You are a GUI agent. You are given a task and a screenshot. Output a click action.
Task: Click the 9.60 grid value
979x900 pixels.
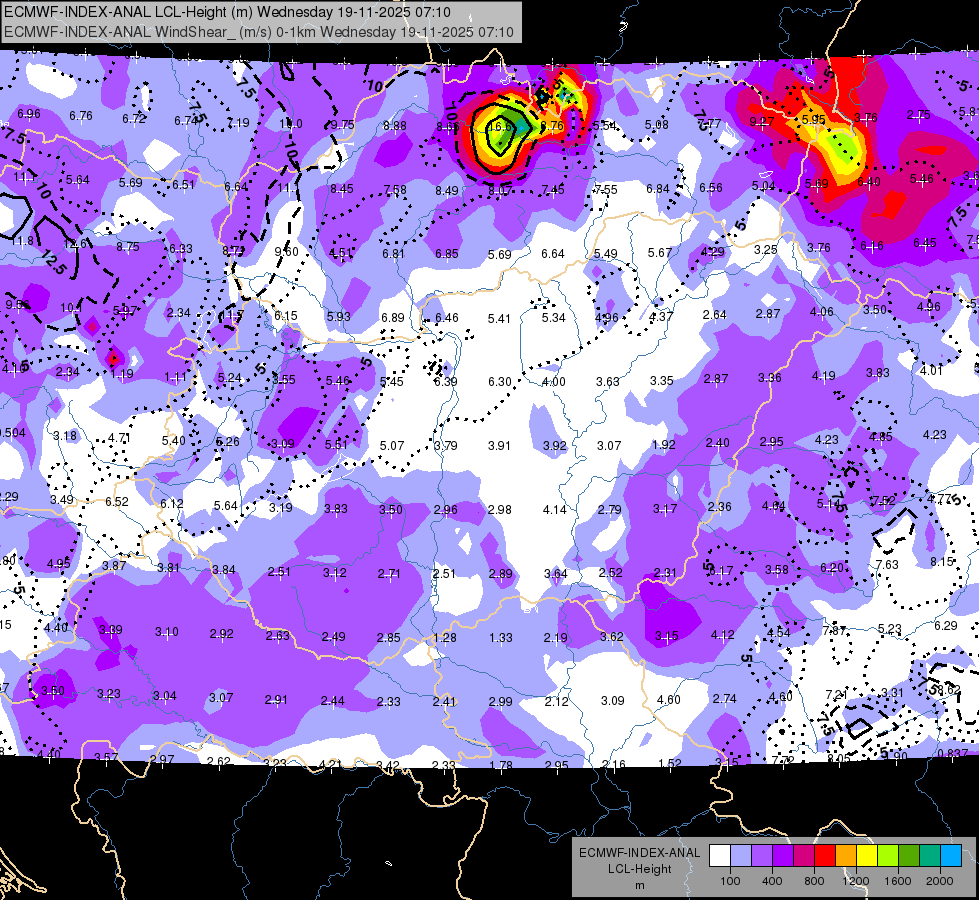point(287,251)
